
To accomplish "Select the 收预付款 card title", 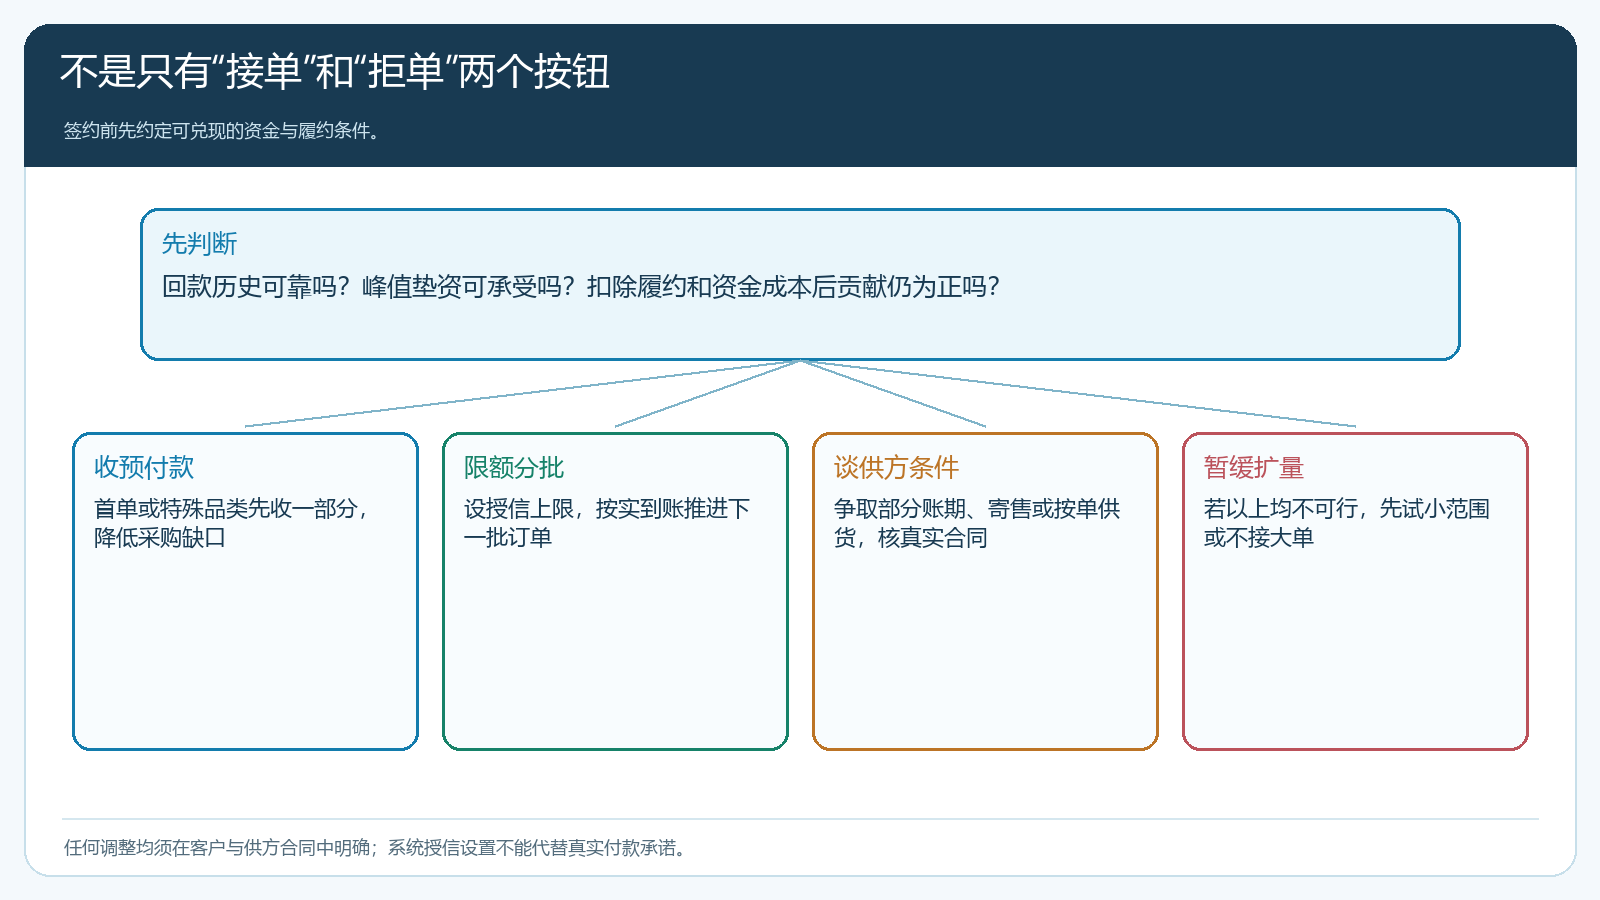I will pyautogui.click(x=144, y=467).
